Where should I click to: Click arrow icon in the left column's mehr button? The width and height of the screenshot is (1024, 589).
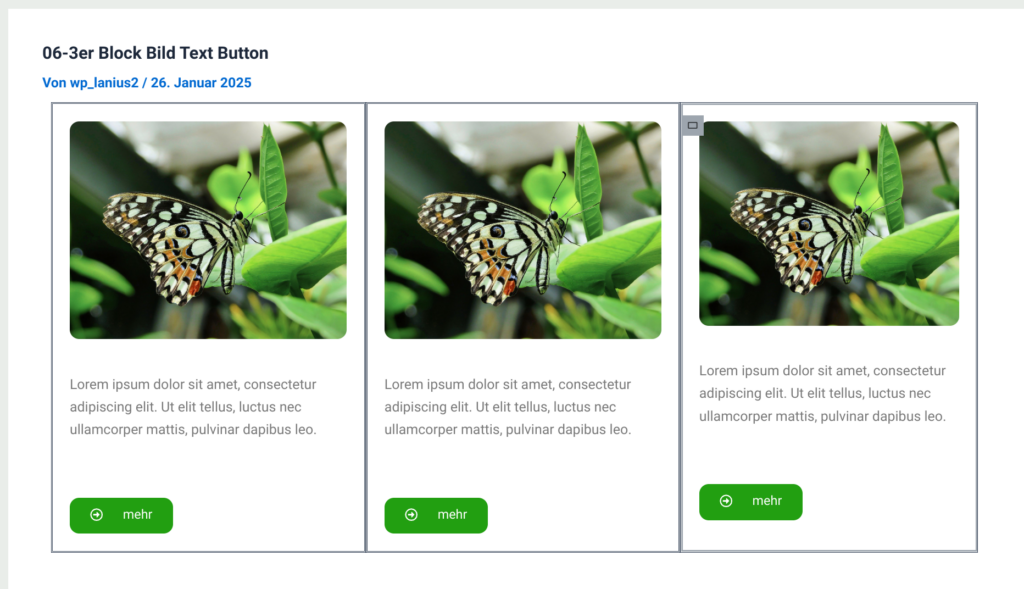(x=97, y=515)
